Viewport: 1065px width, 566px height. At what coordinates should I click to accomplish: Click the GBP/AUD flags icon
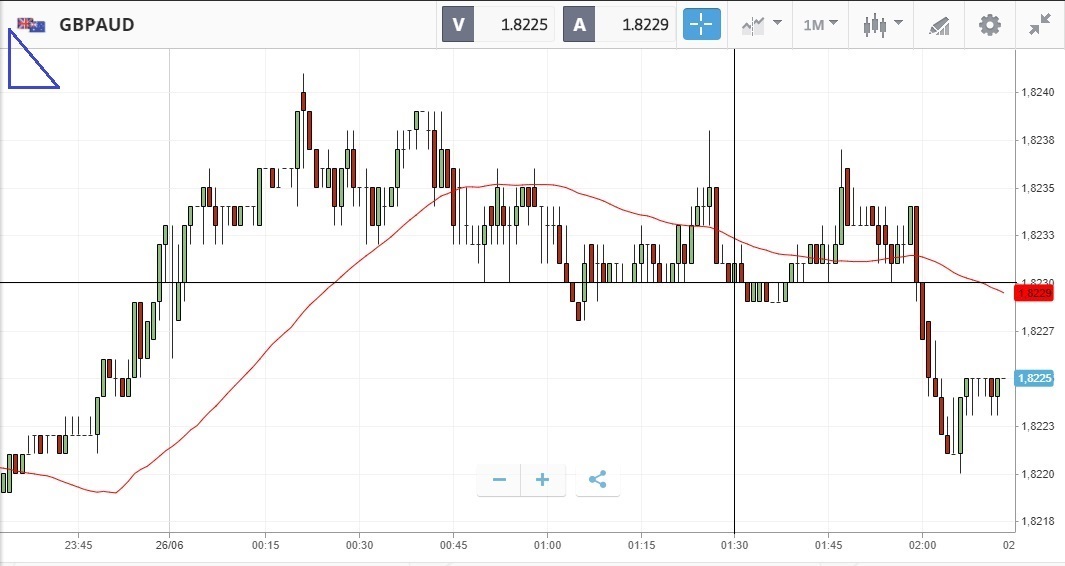click(31, 25)
